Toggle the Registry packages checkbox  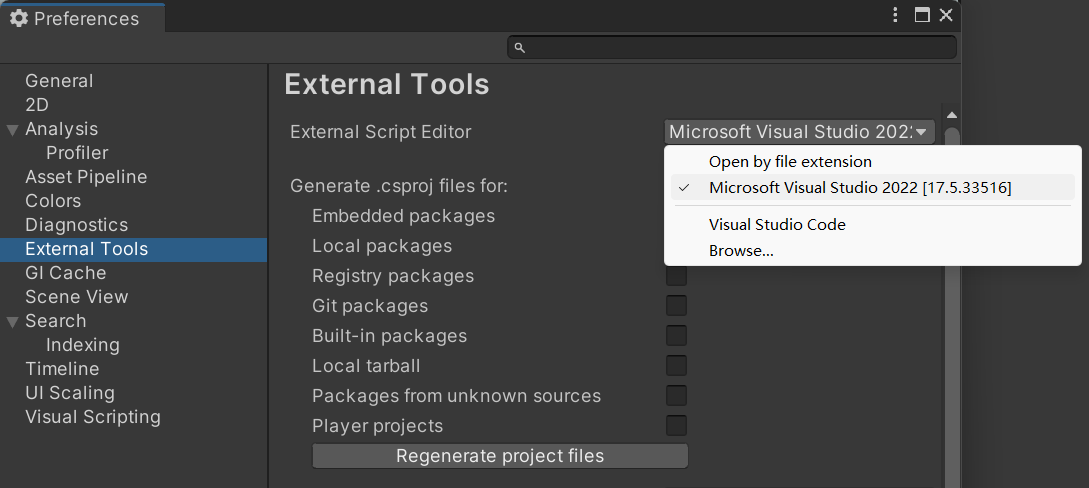tap(677, 276)
